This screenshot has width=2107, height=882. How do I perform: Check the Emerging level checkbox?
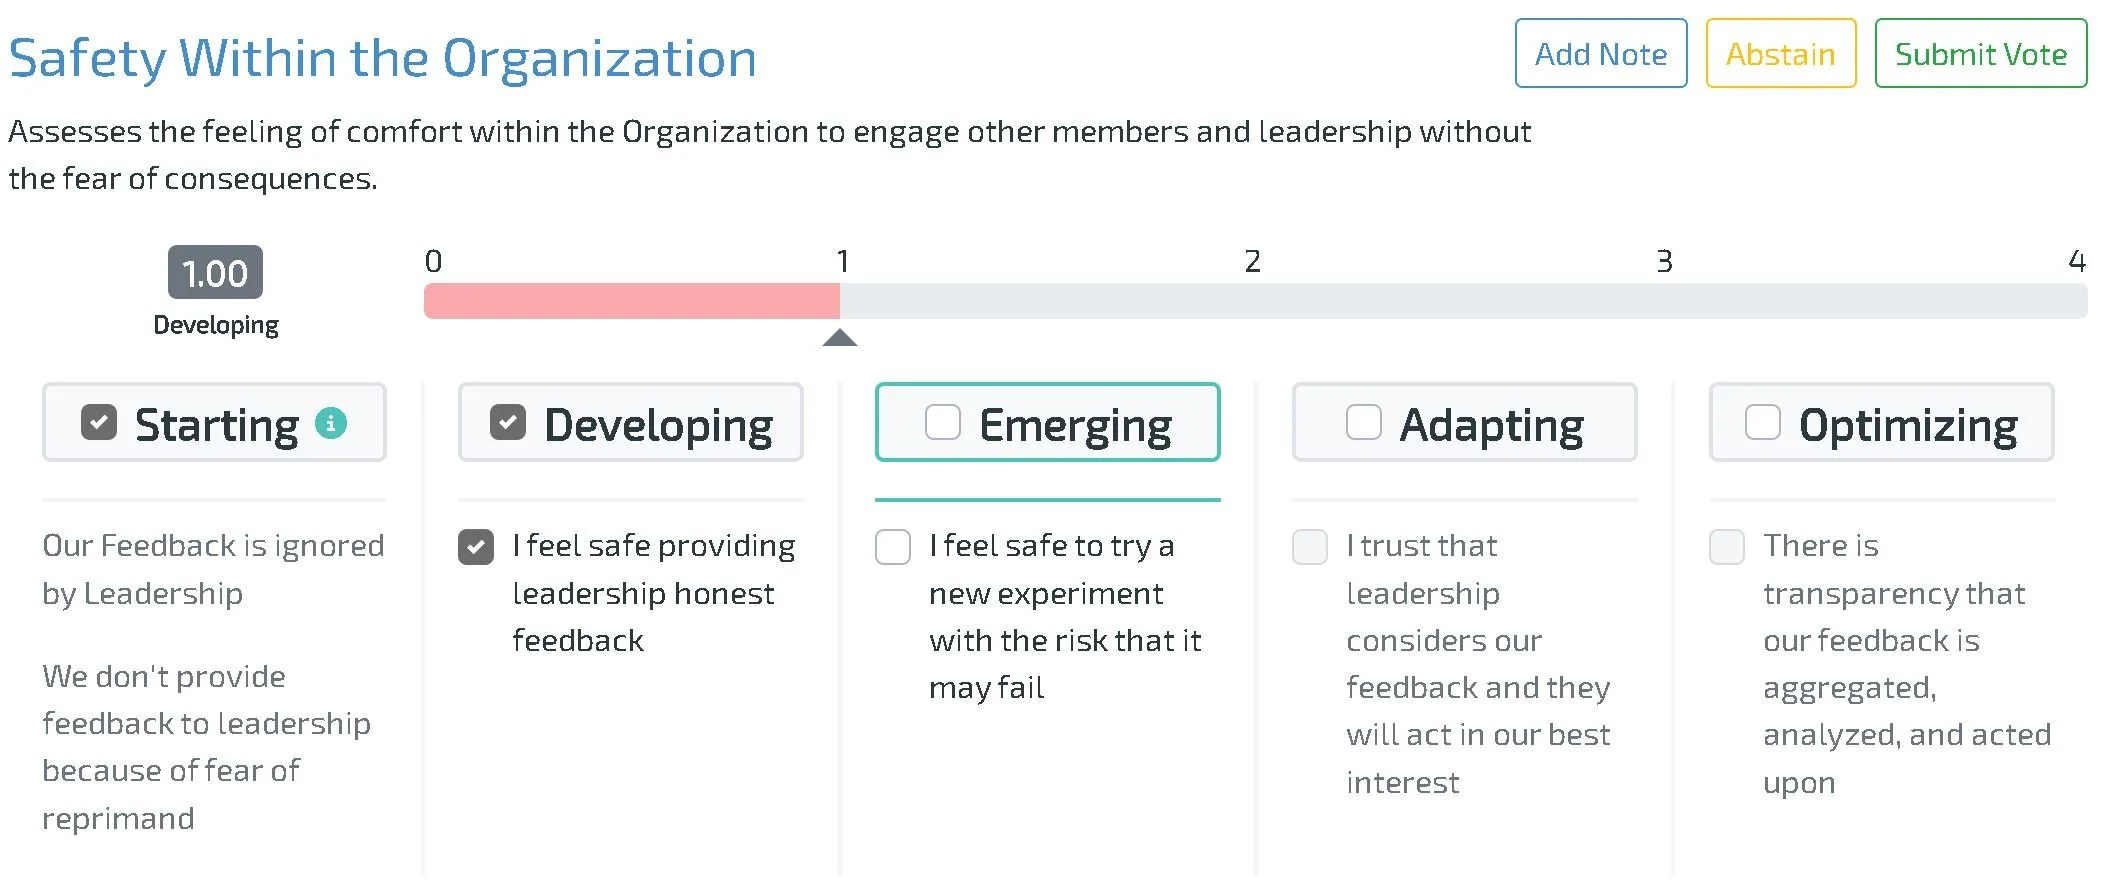pos(943,423)
